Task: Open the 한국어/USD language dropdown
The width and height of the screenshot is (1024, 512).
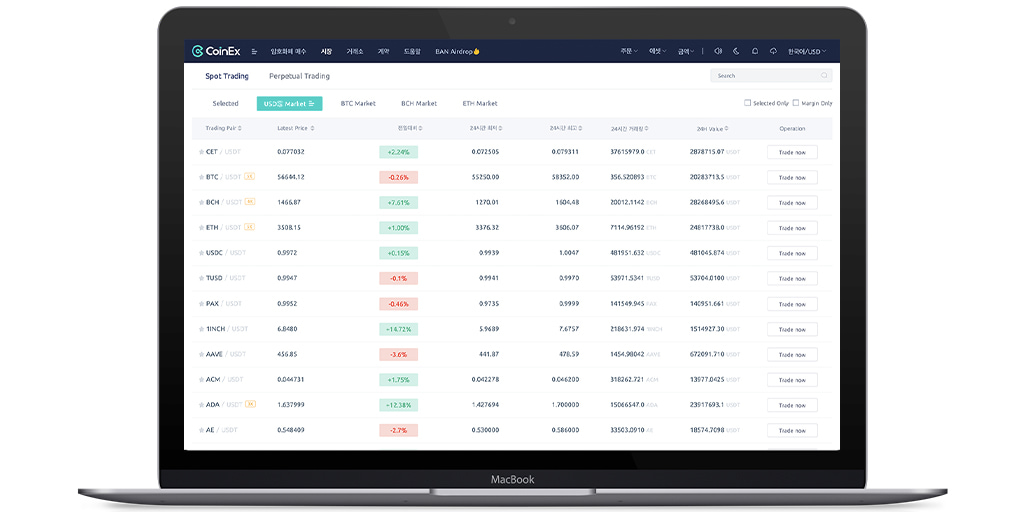Action: 807,51
